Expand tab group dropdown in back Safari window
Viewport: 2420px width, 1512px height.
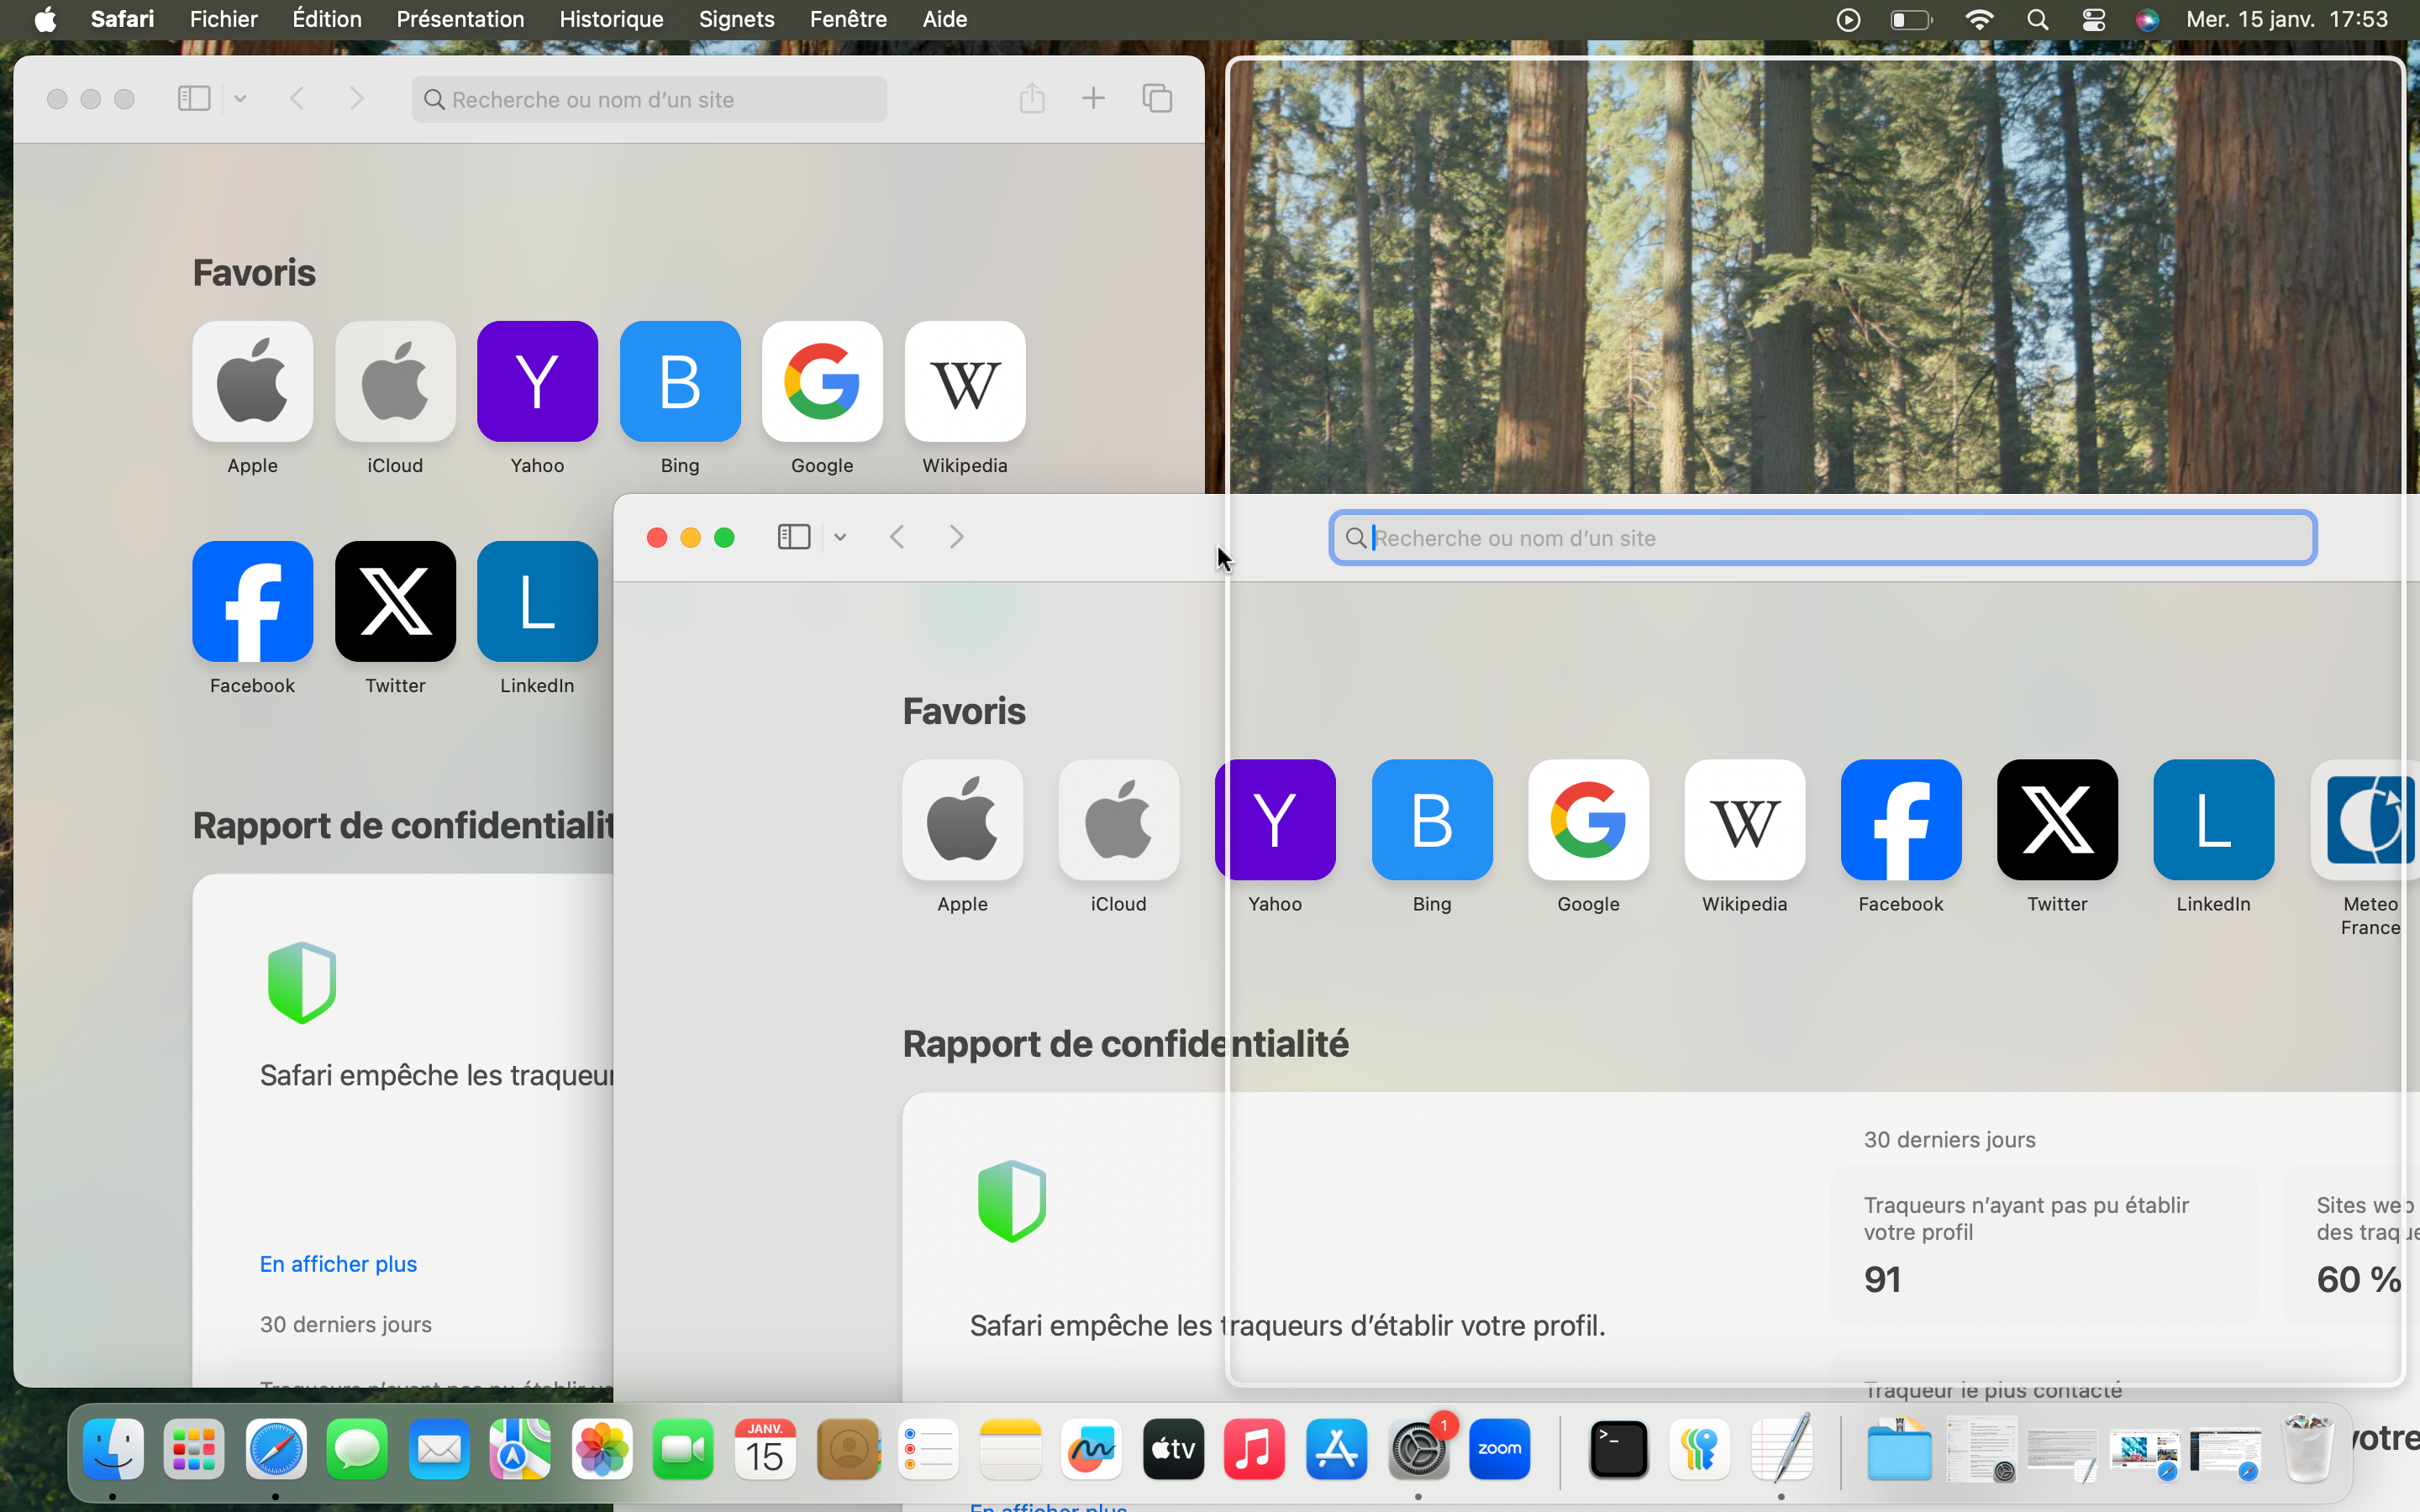click(x=240, y=98)
